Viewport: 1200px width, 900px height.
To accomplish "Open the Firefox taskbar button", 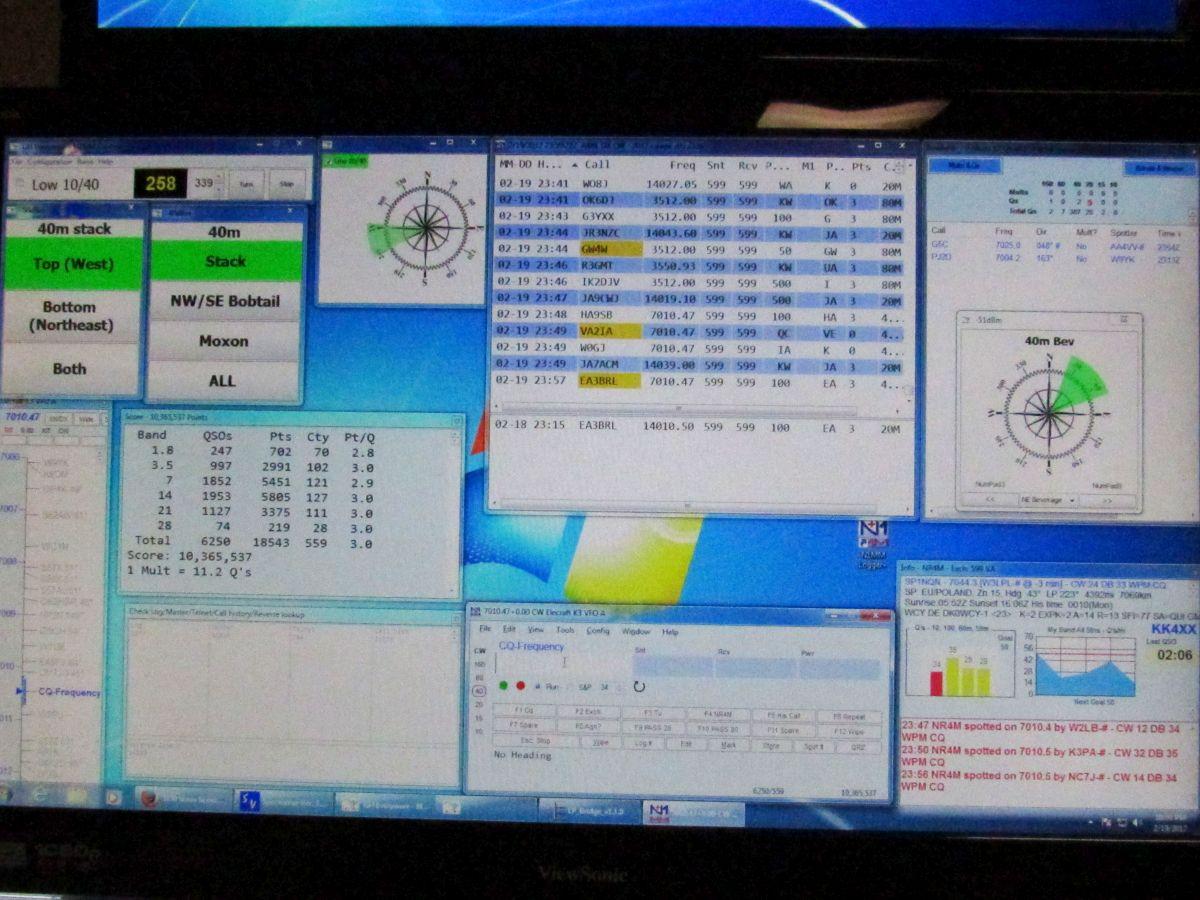I will point(182,800).
